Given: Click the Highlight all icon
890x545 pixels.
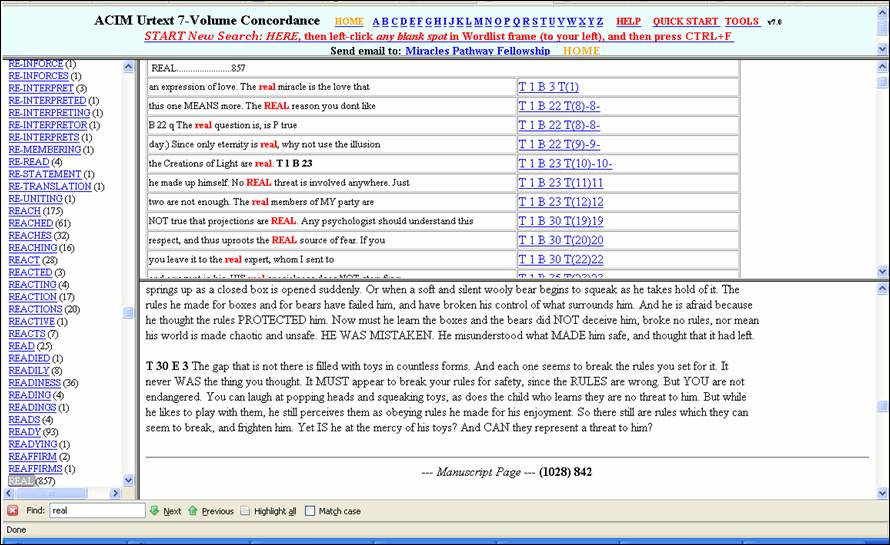Looking at the screenshot, I should [x=246, y=511].
